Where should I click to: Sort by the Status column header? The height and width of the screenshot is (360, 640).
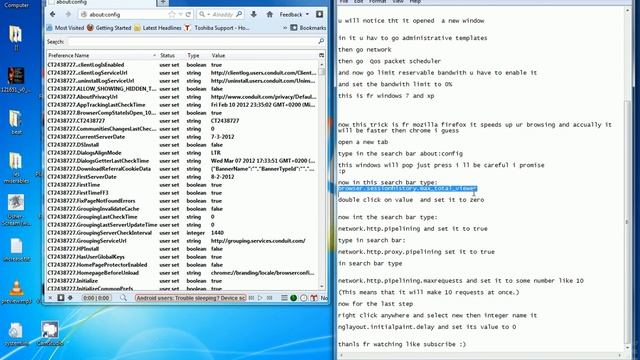tap(171, 55)
